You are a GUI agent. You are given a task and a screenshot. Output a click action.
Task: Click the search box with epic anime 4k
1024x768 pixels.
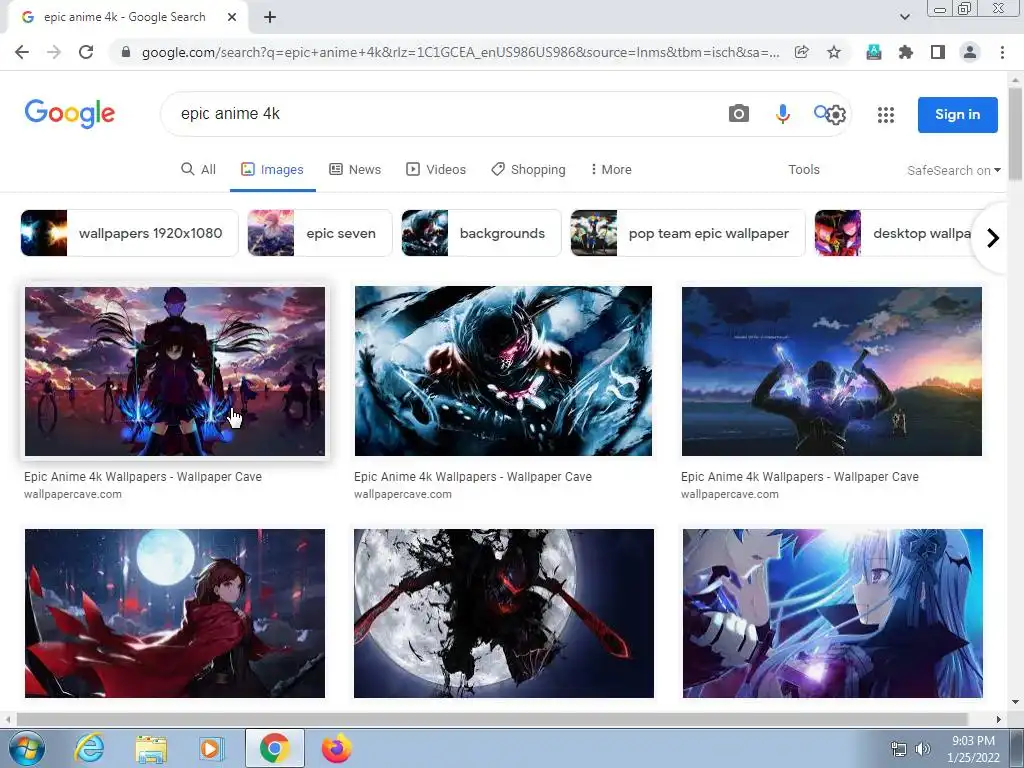(x=444, y=114)
